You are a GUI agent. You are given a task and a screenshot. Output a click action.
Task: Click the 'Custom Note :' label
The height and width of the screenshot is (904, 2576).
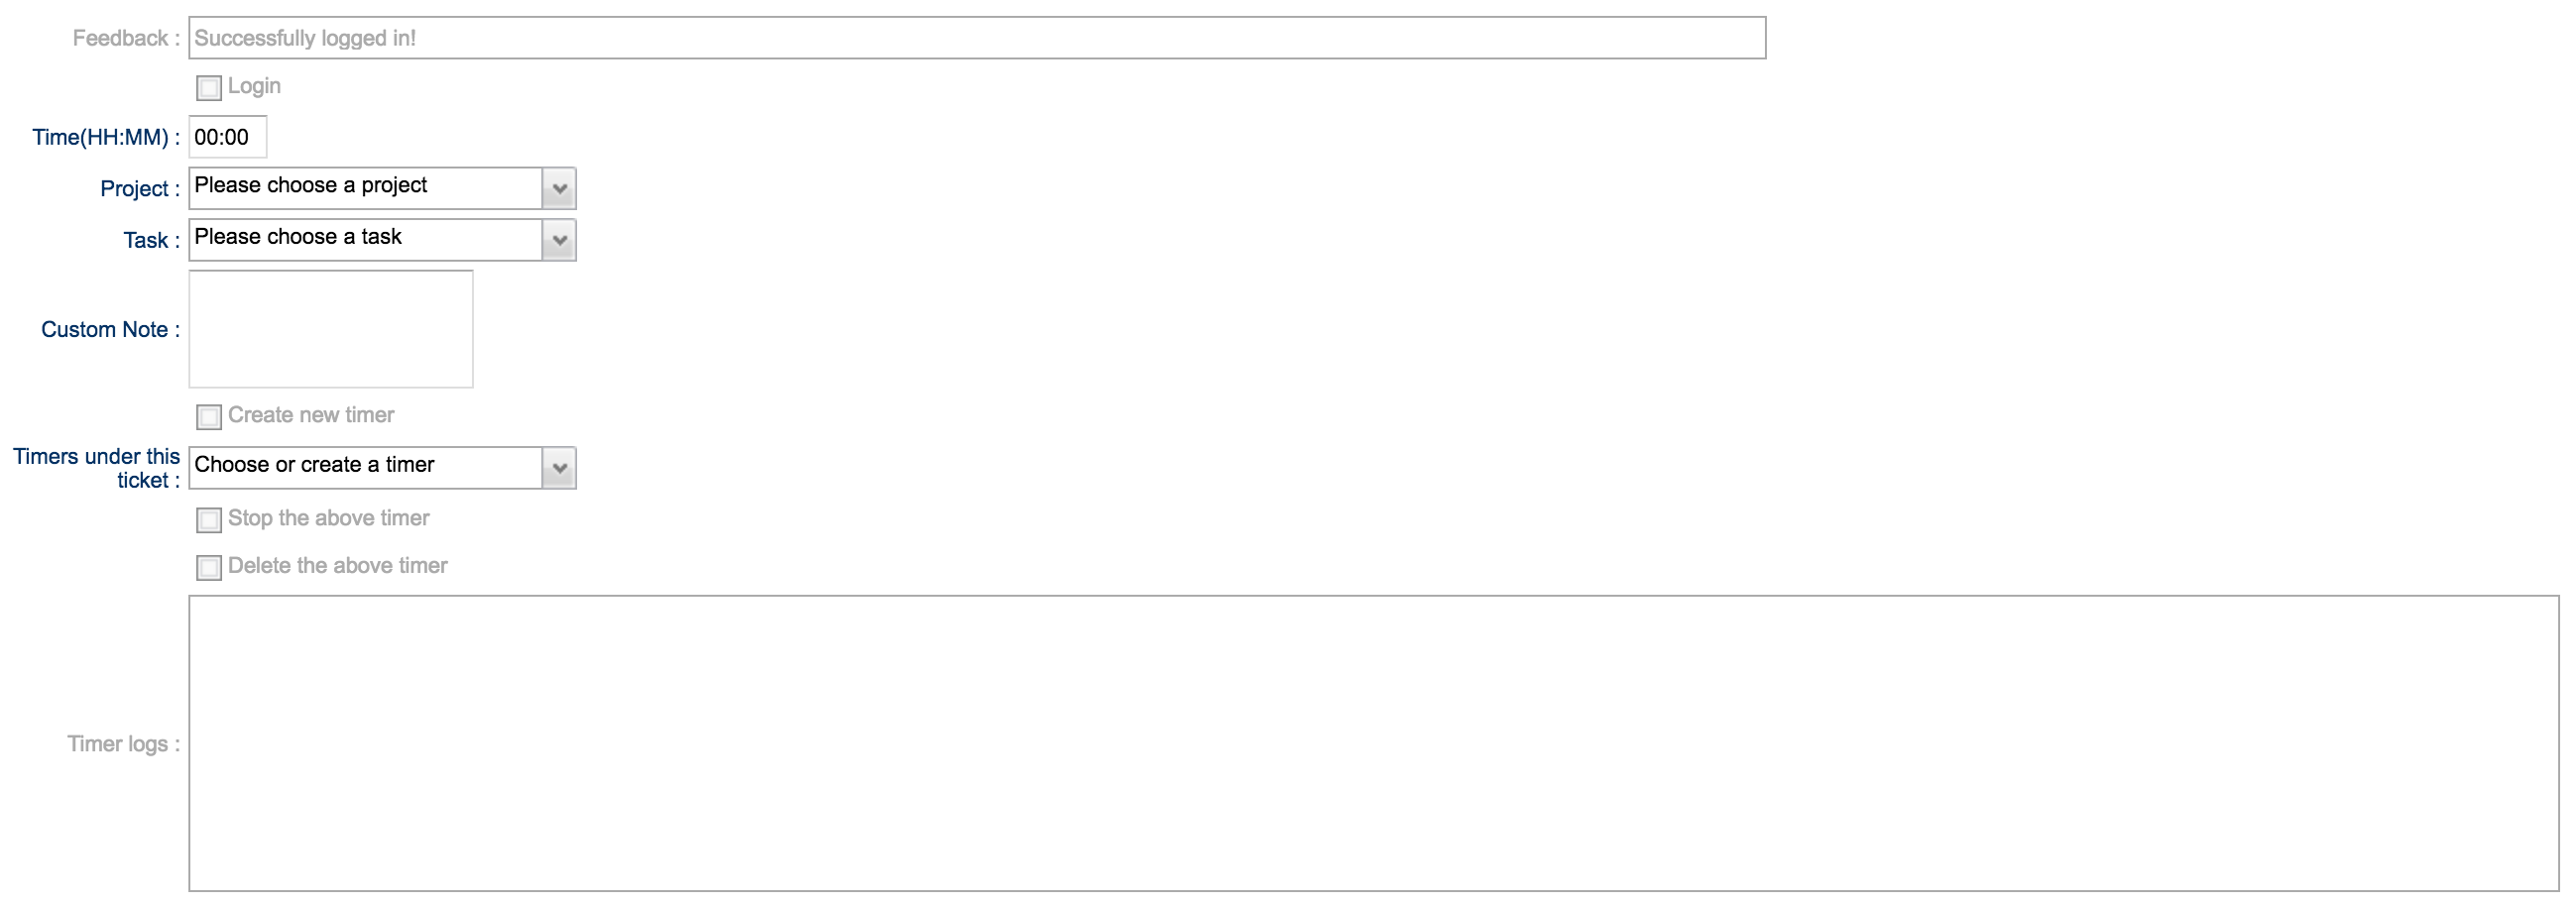click(110, 330)
